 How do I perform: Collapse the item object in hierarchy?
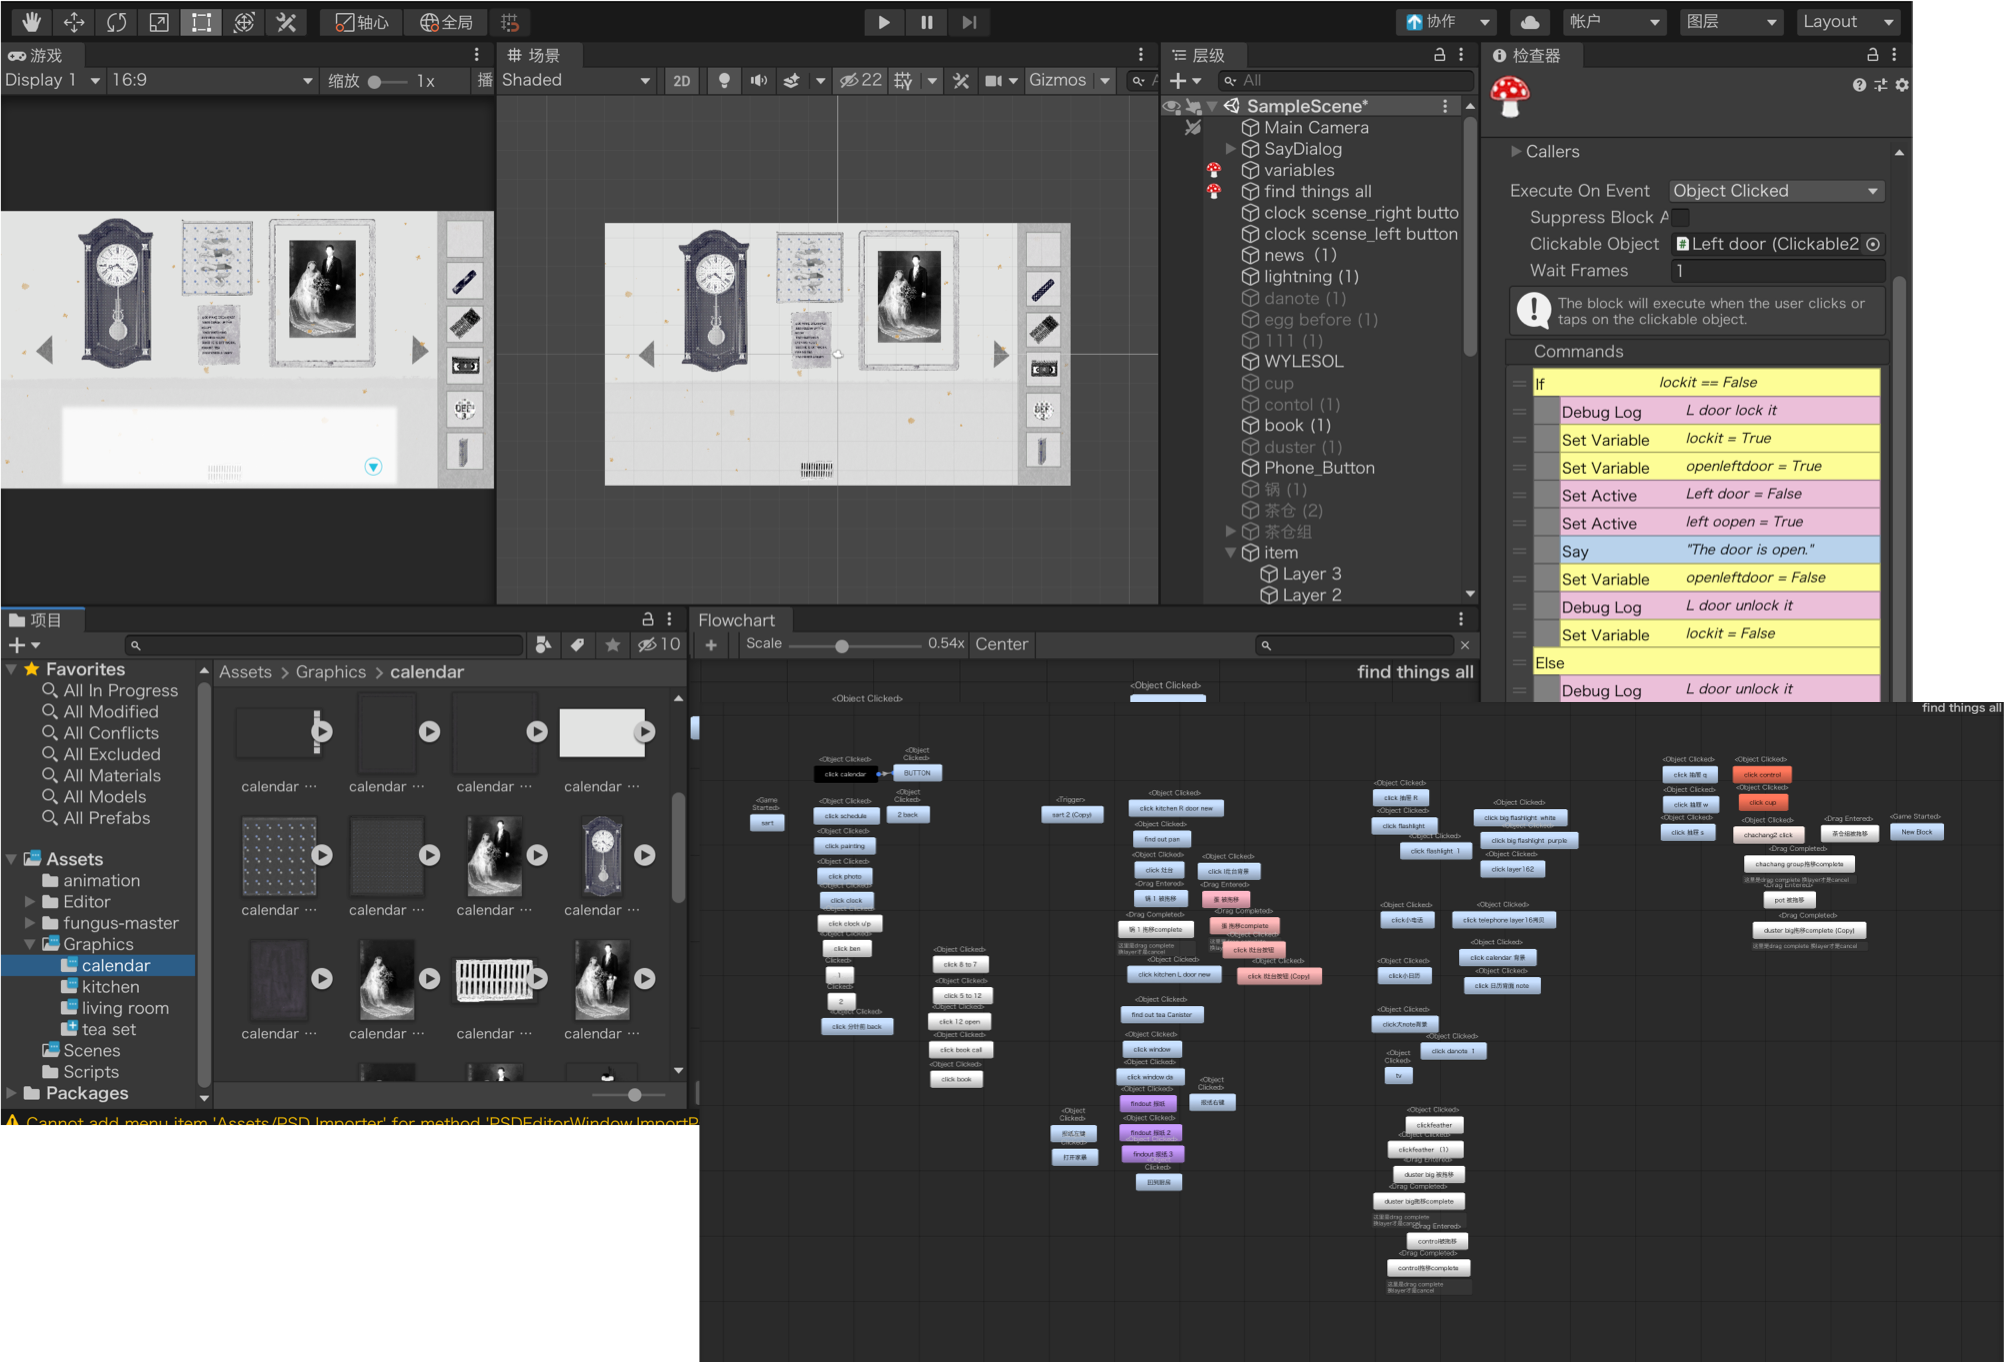[x=1231, y=552]
